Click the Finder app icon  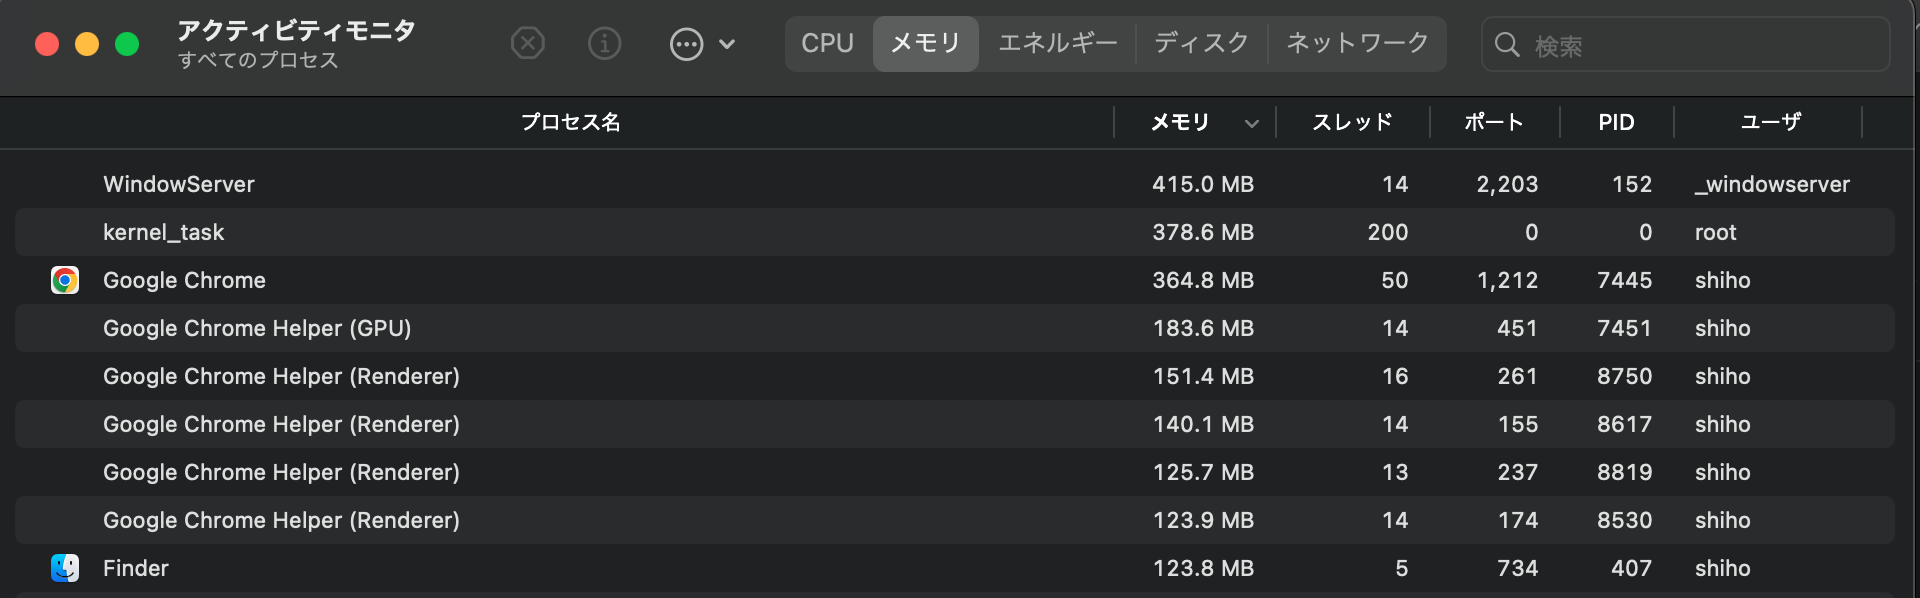(x=65, y=568)
